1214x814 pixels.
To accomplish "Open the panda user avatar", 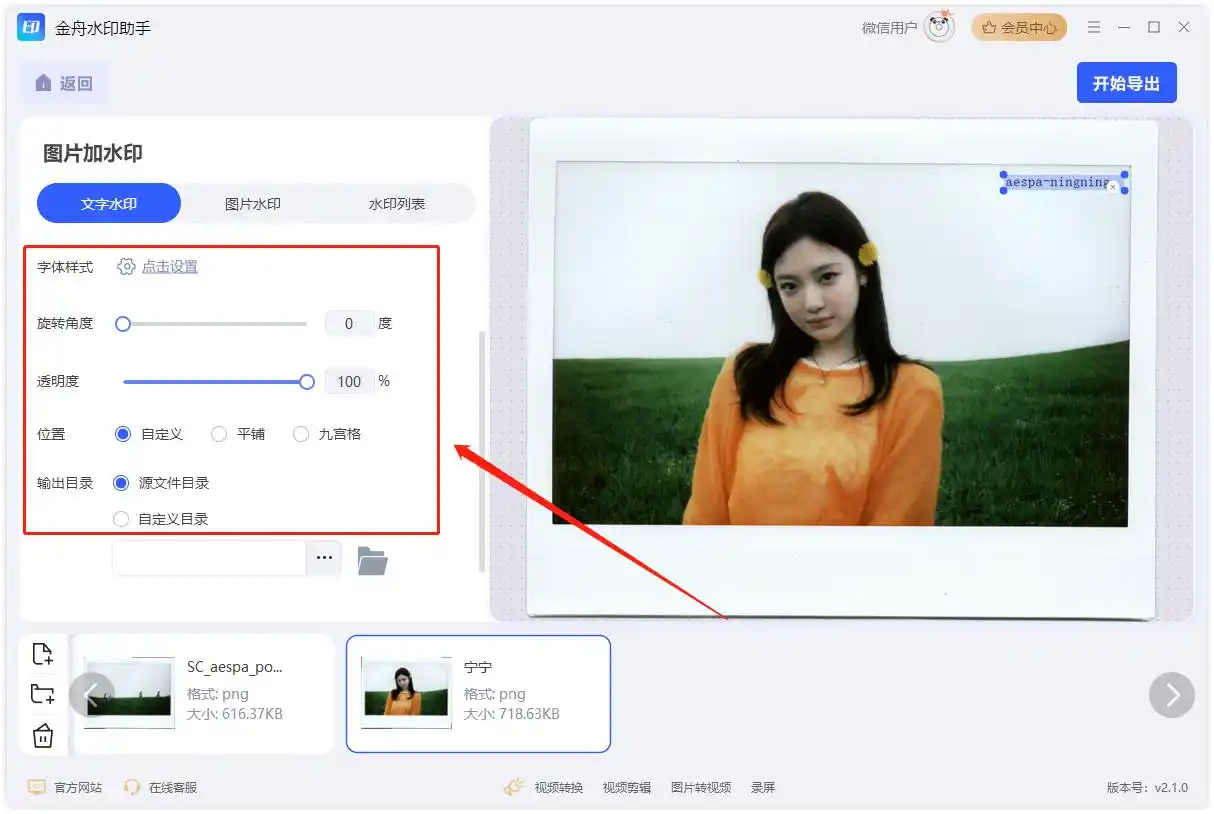I will pos(939,27).
